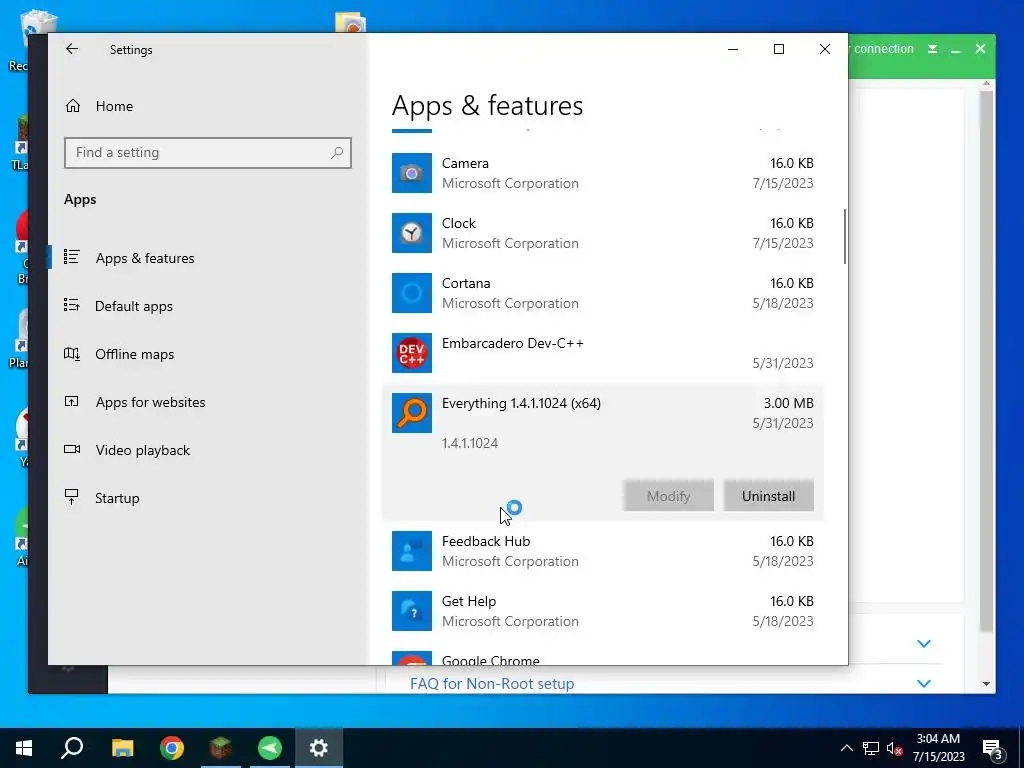Select the Embarcadero Dev-C++ entry name

[513, 344]
